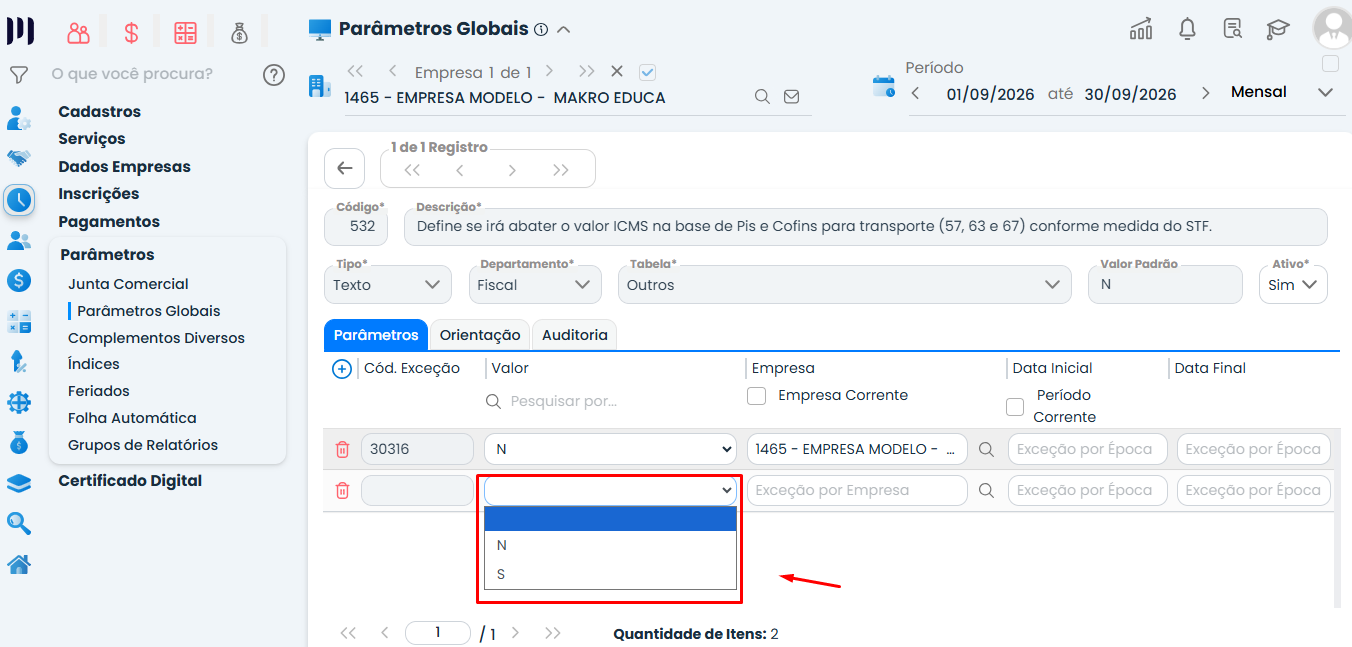Click the info icon next to Parâmetros Globais
This screenshot has height=647, width=1352.
point(541,30)
